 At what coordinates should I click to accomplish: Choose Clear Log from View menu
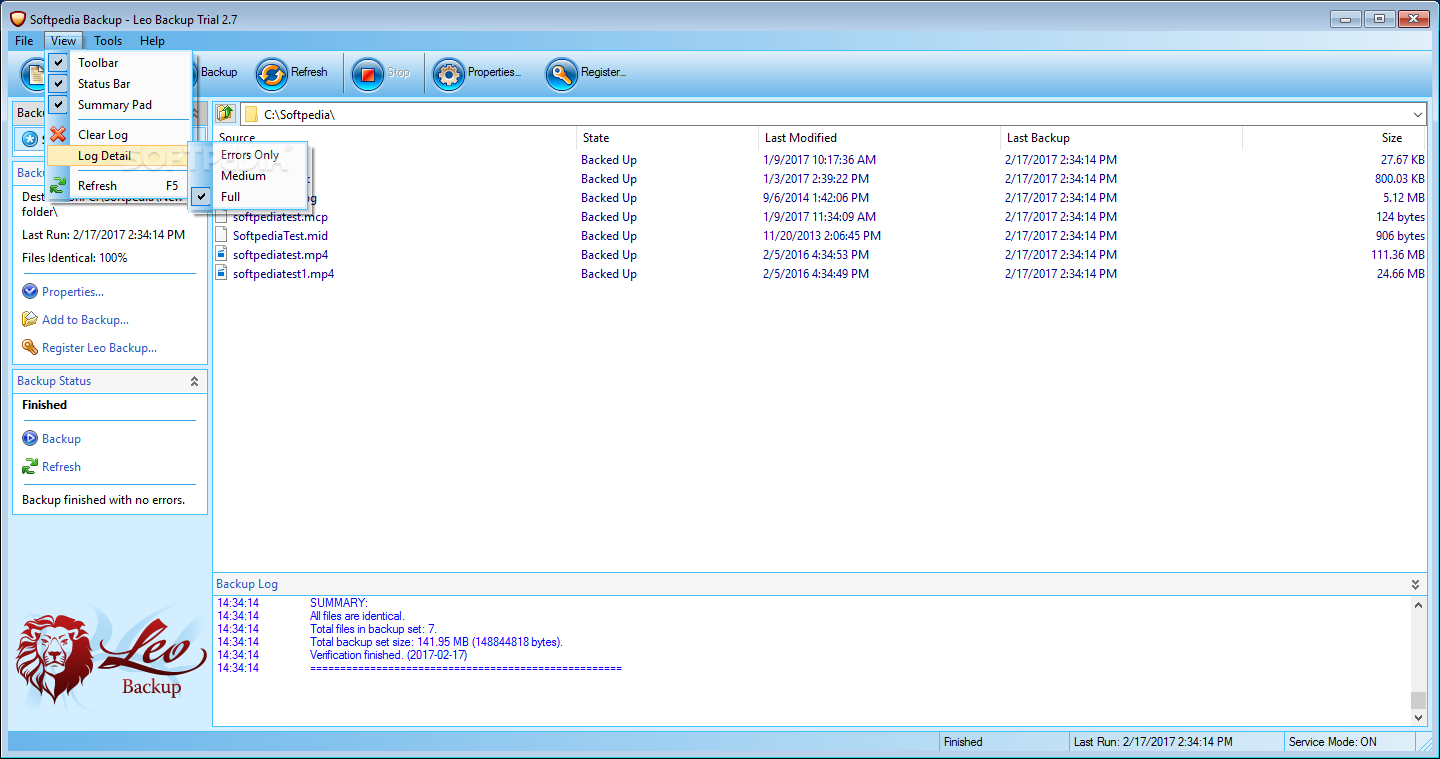(x=118, y=135)
